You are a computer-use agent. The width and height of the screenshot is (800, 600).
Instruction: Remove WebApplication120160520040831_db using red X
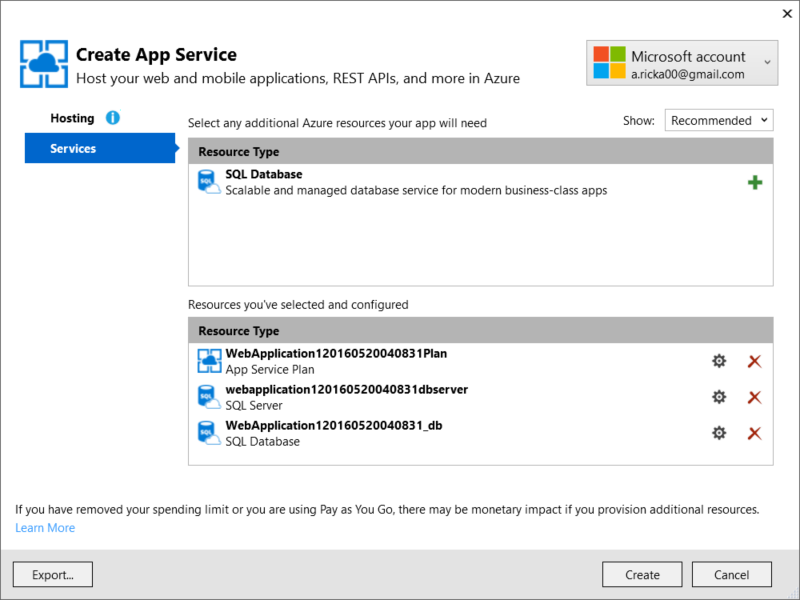pyautogui.click(x=755, y=433)
